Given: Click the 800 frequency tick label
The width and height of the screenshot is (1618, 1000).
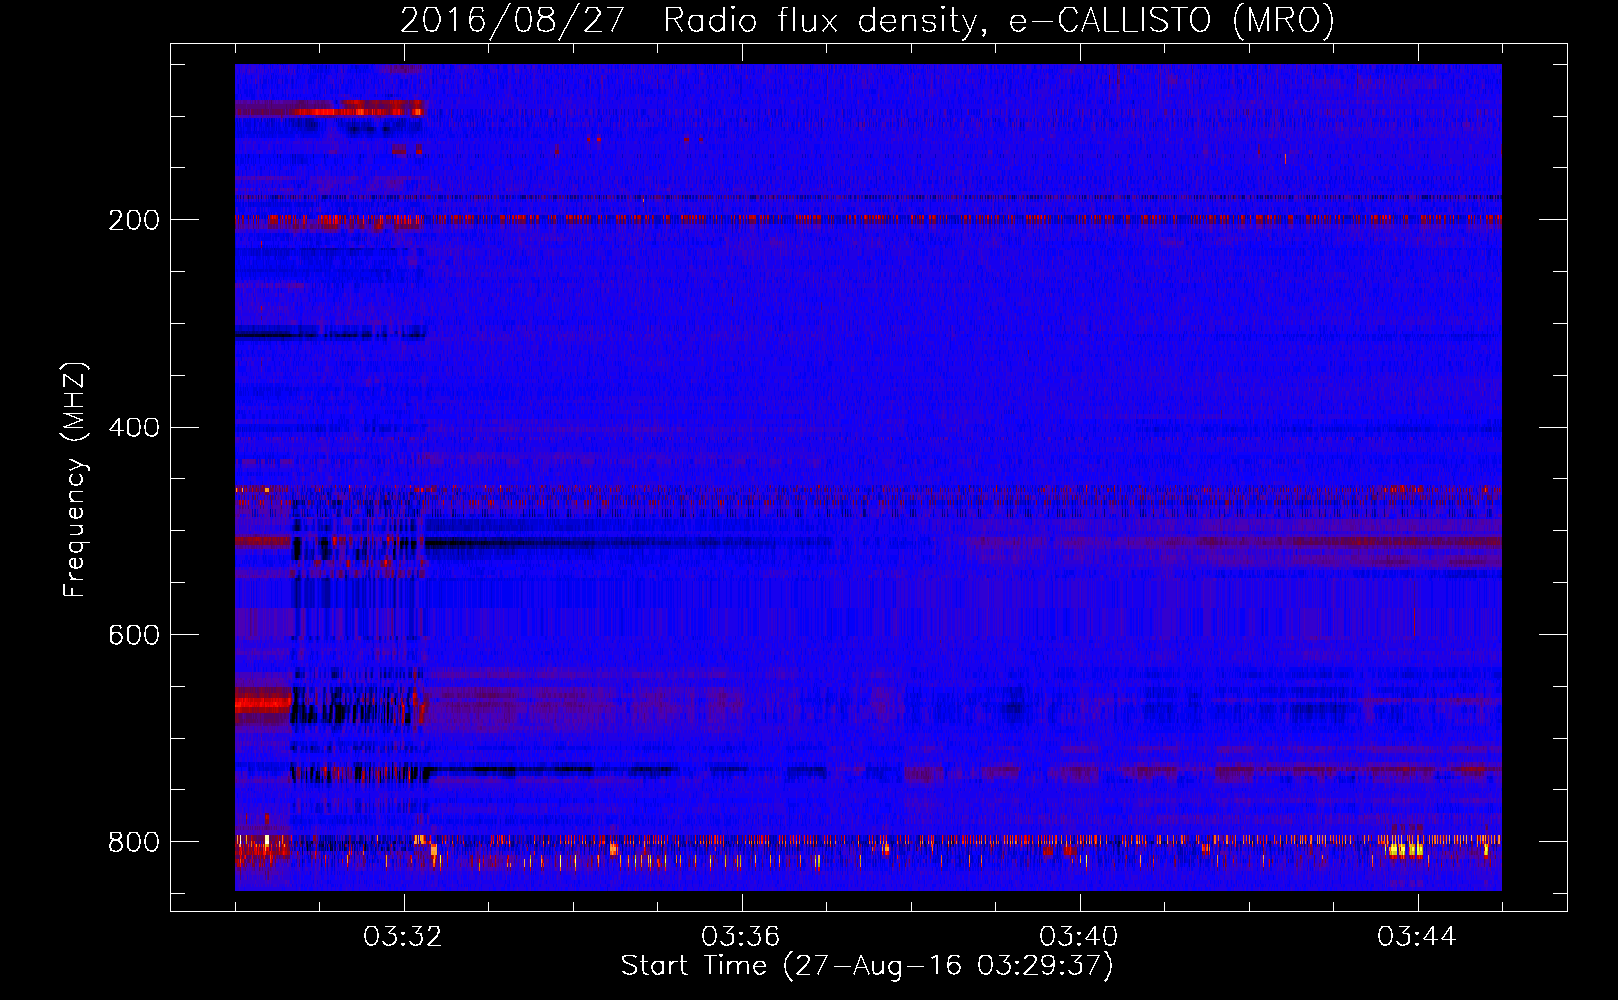Looking at the screenshot, I should 134,843.
